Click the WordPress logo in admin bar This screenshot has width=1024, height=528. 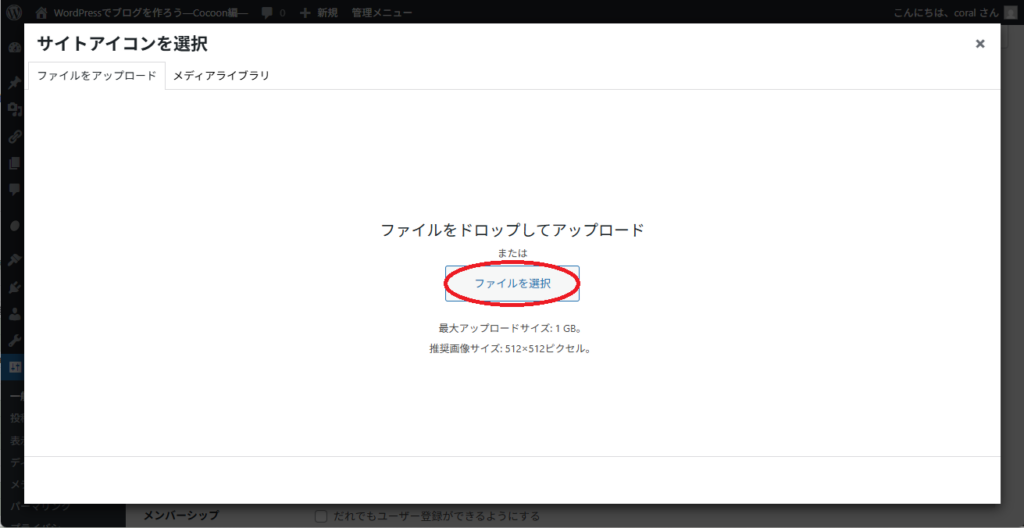point(16,12)
